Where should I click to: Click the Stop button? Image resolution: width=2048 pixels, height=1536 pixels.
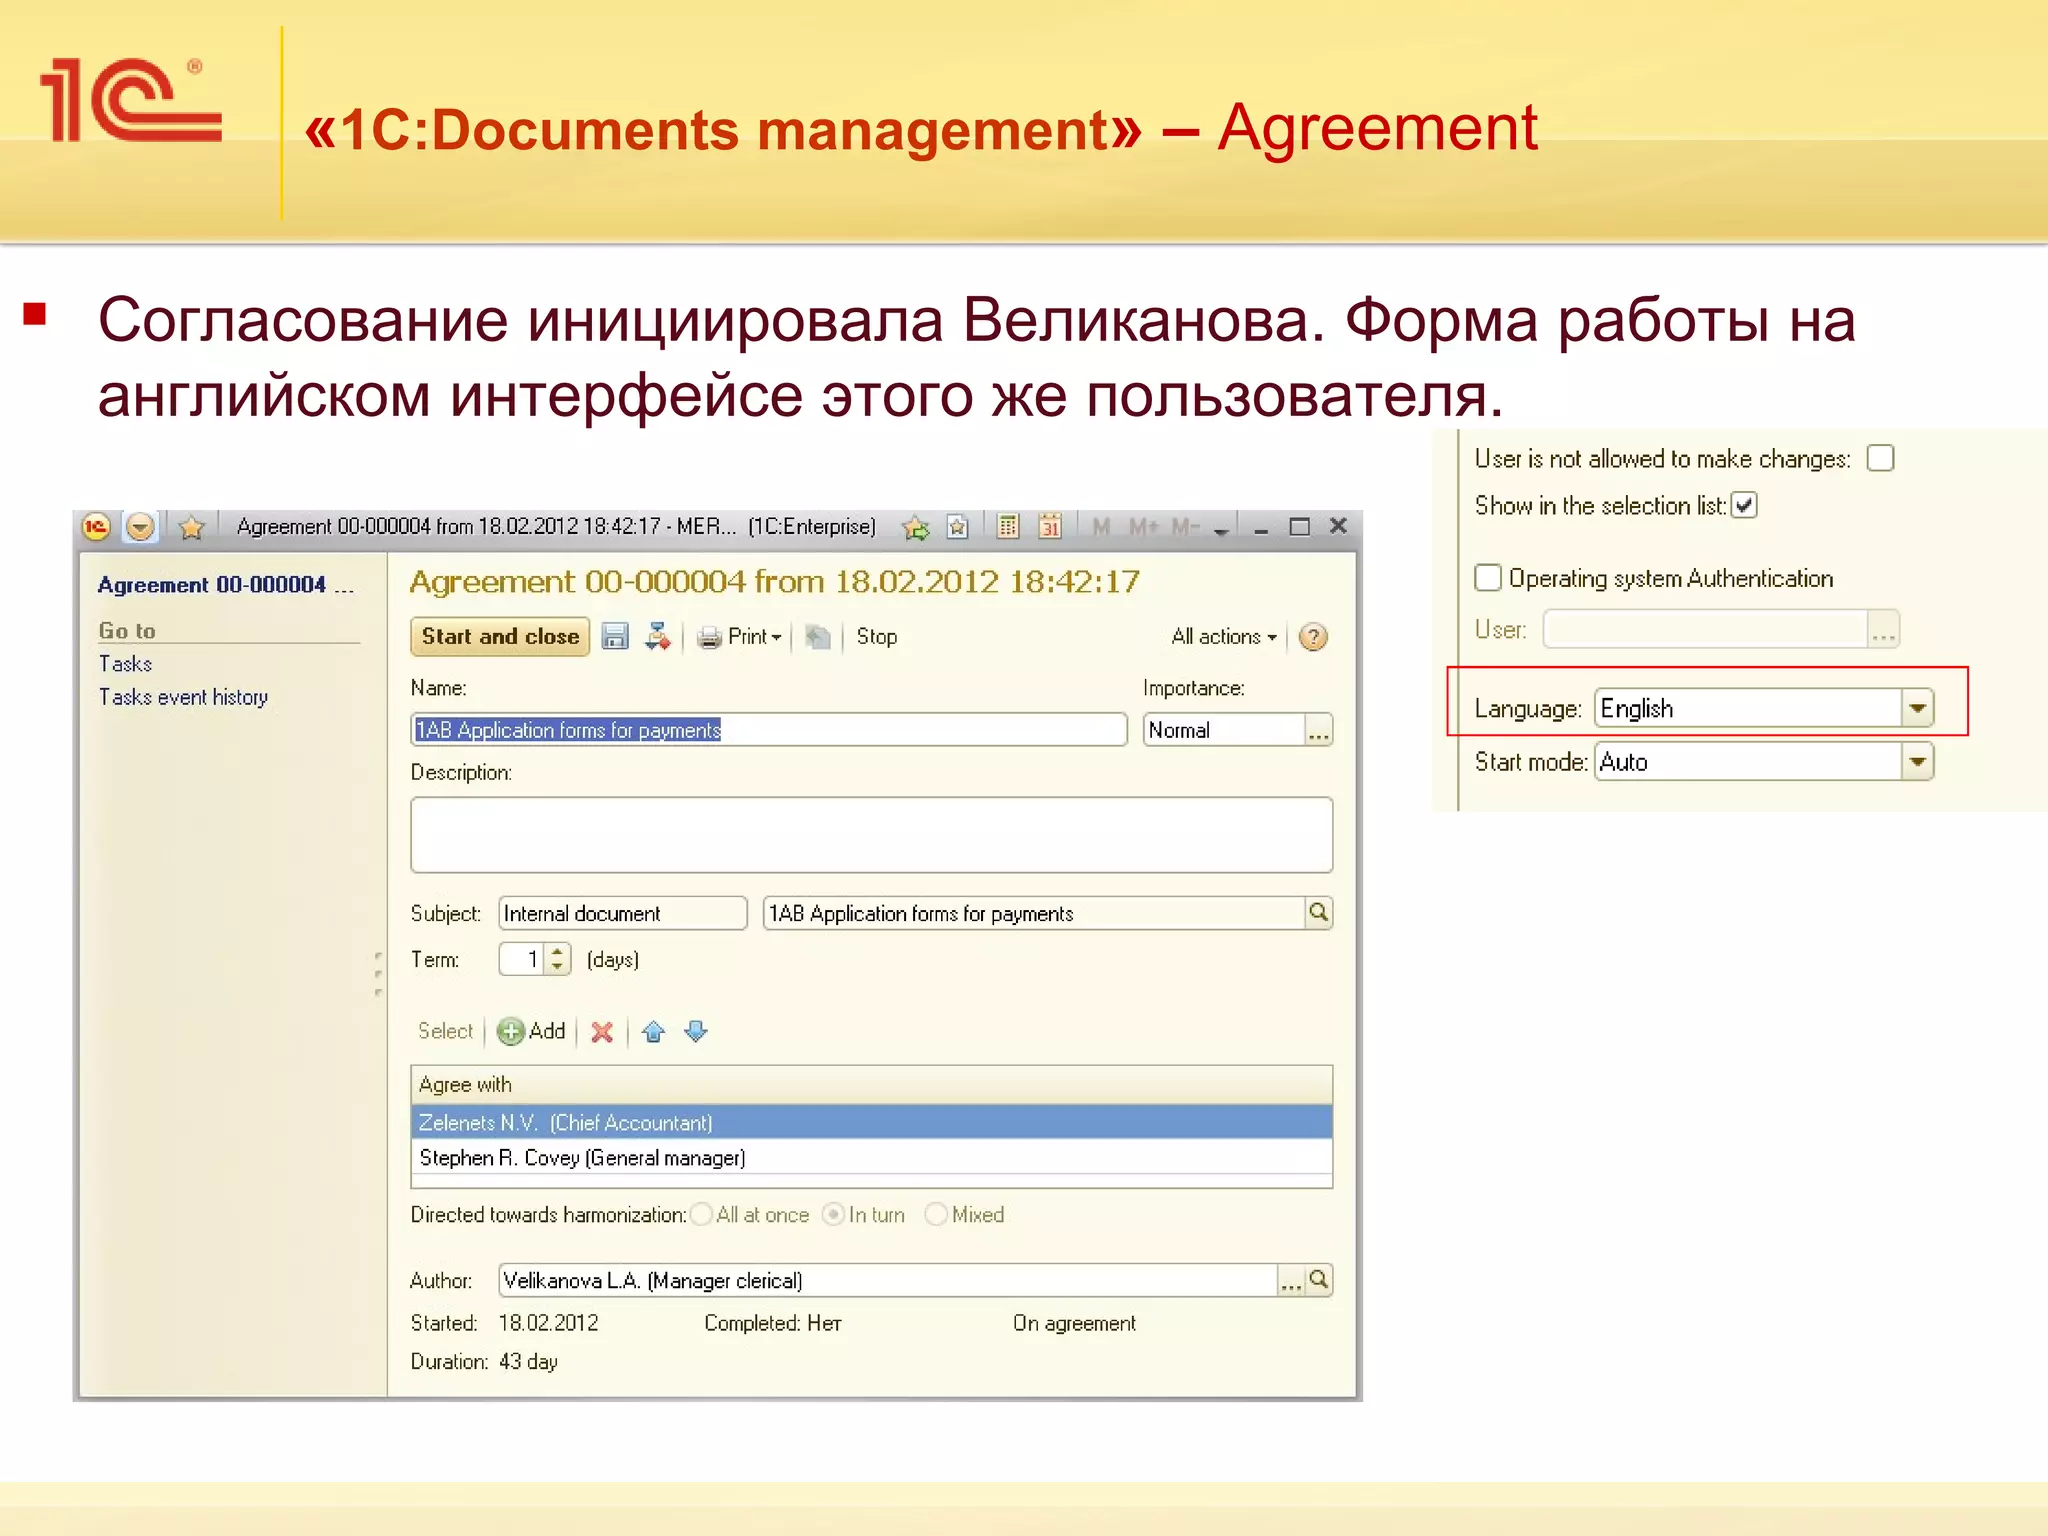877,637
